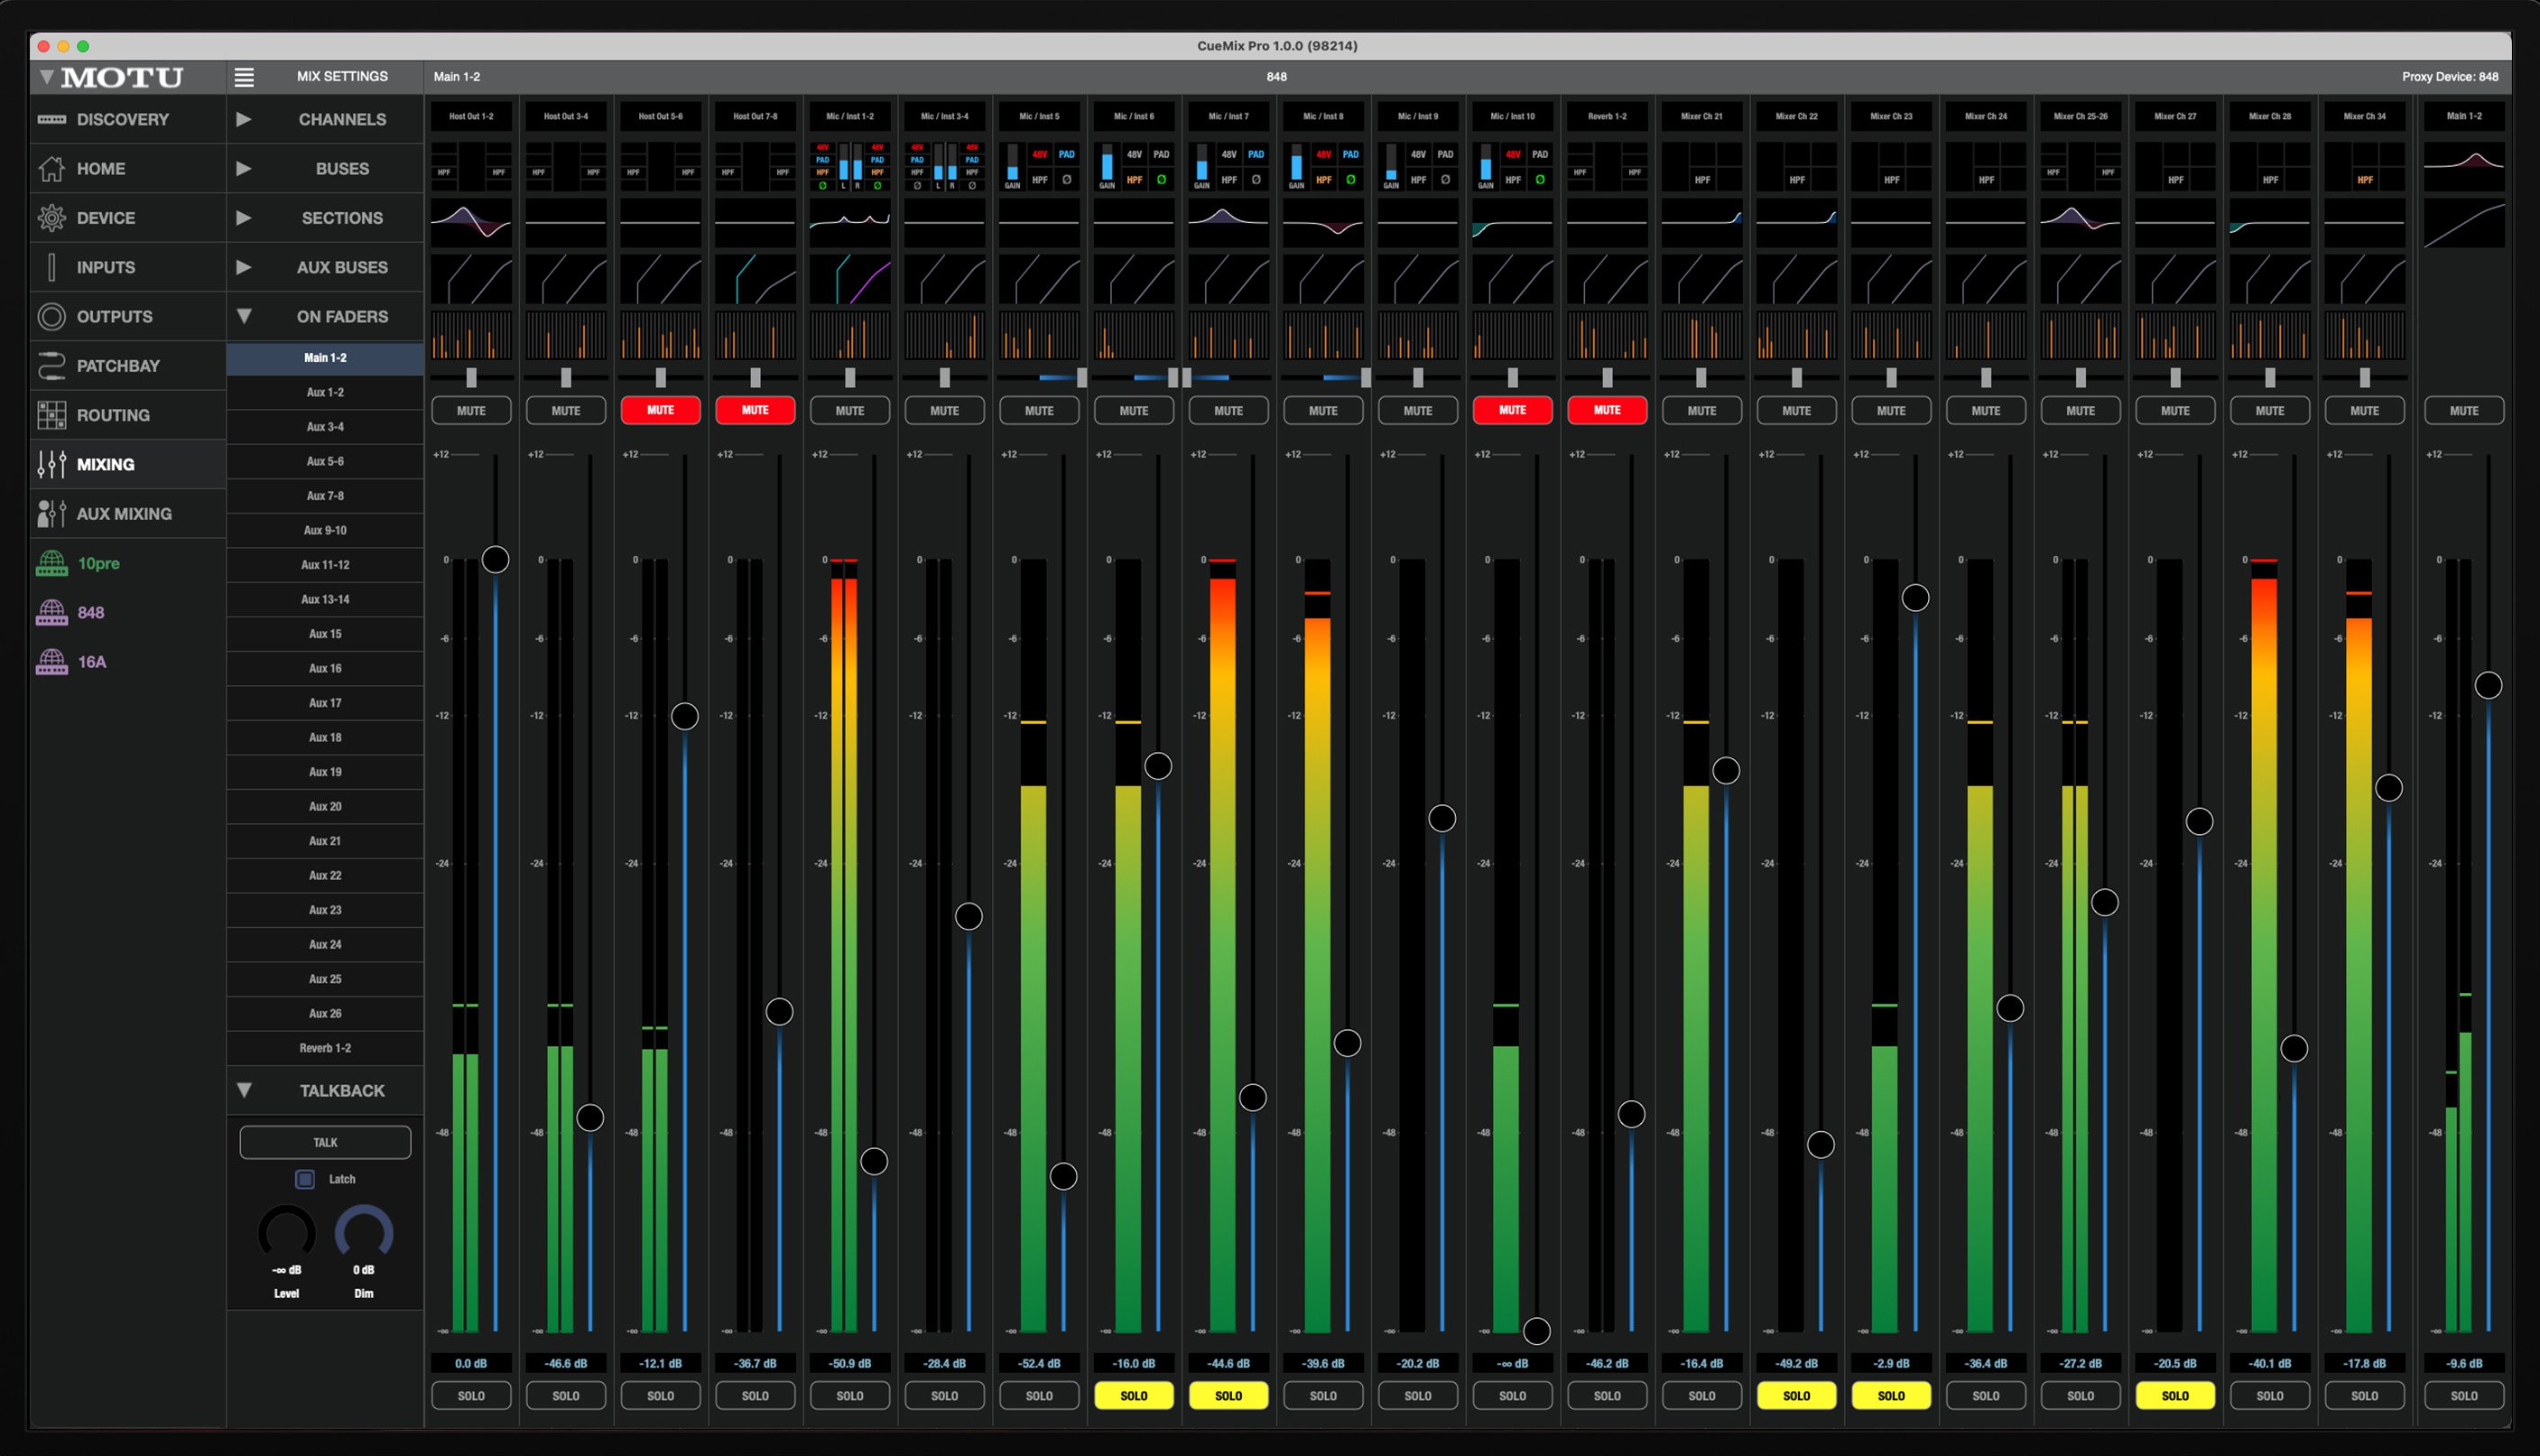Screen dimensions: 2540x1456
Task: Open the Host Out 1-2 EQ curve thumbnail
Action: pos(470,220)
